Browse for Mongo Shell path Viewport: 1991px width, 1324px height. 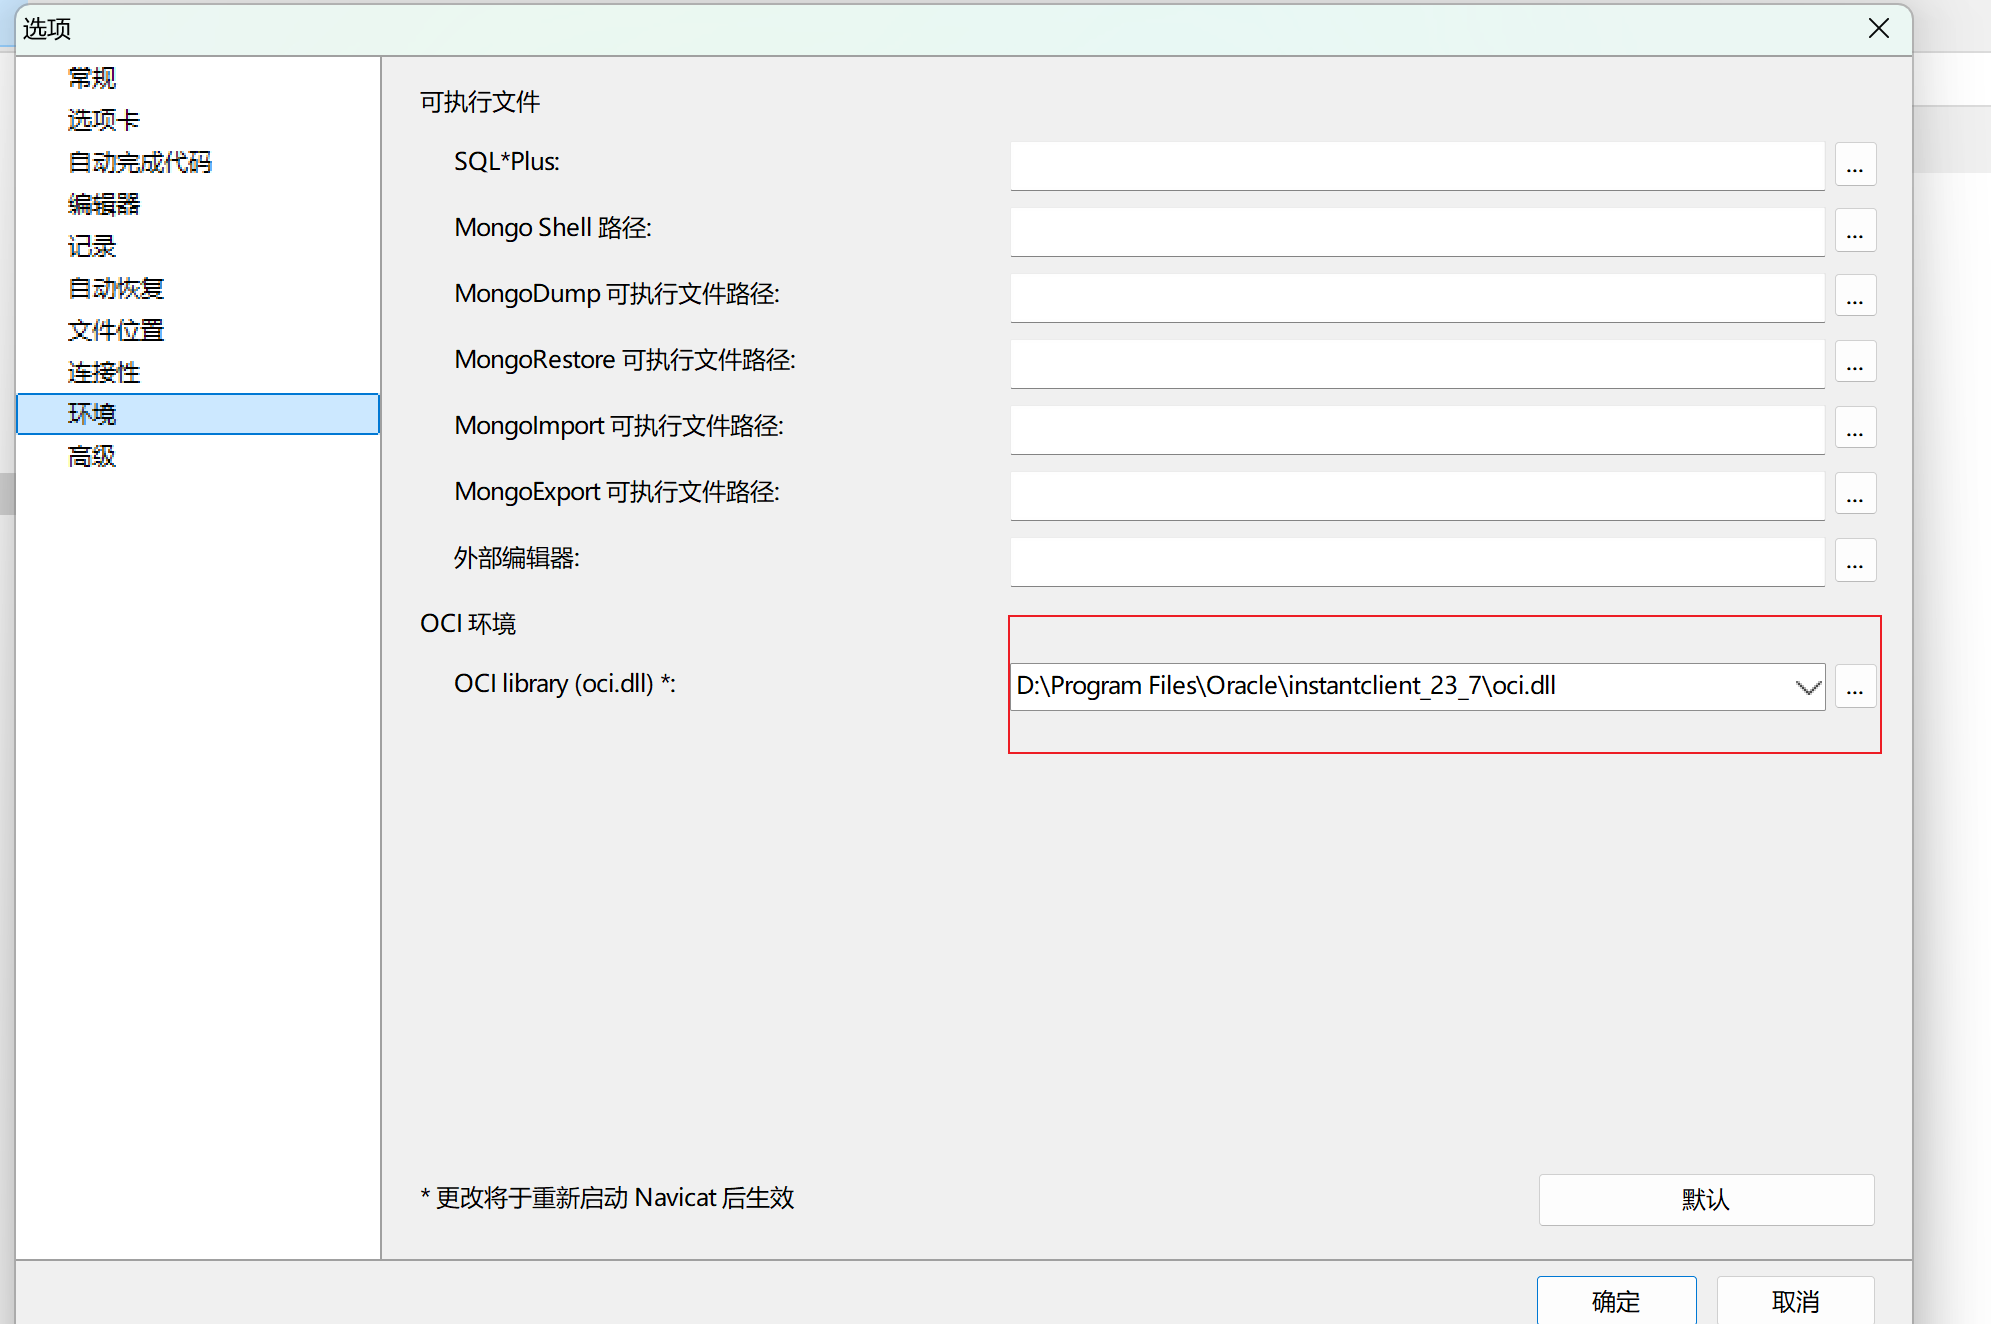[1855, 231]
